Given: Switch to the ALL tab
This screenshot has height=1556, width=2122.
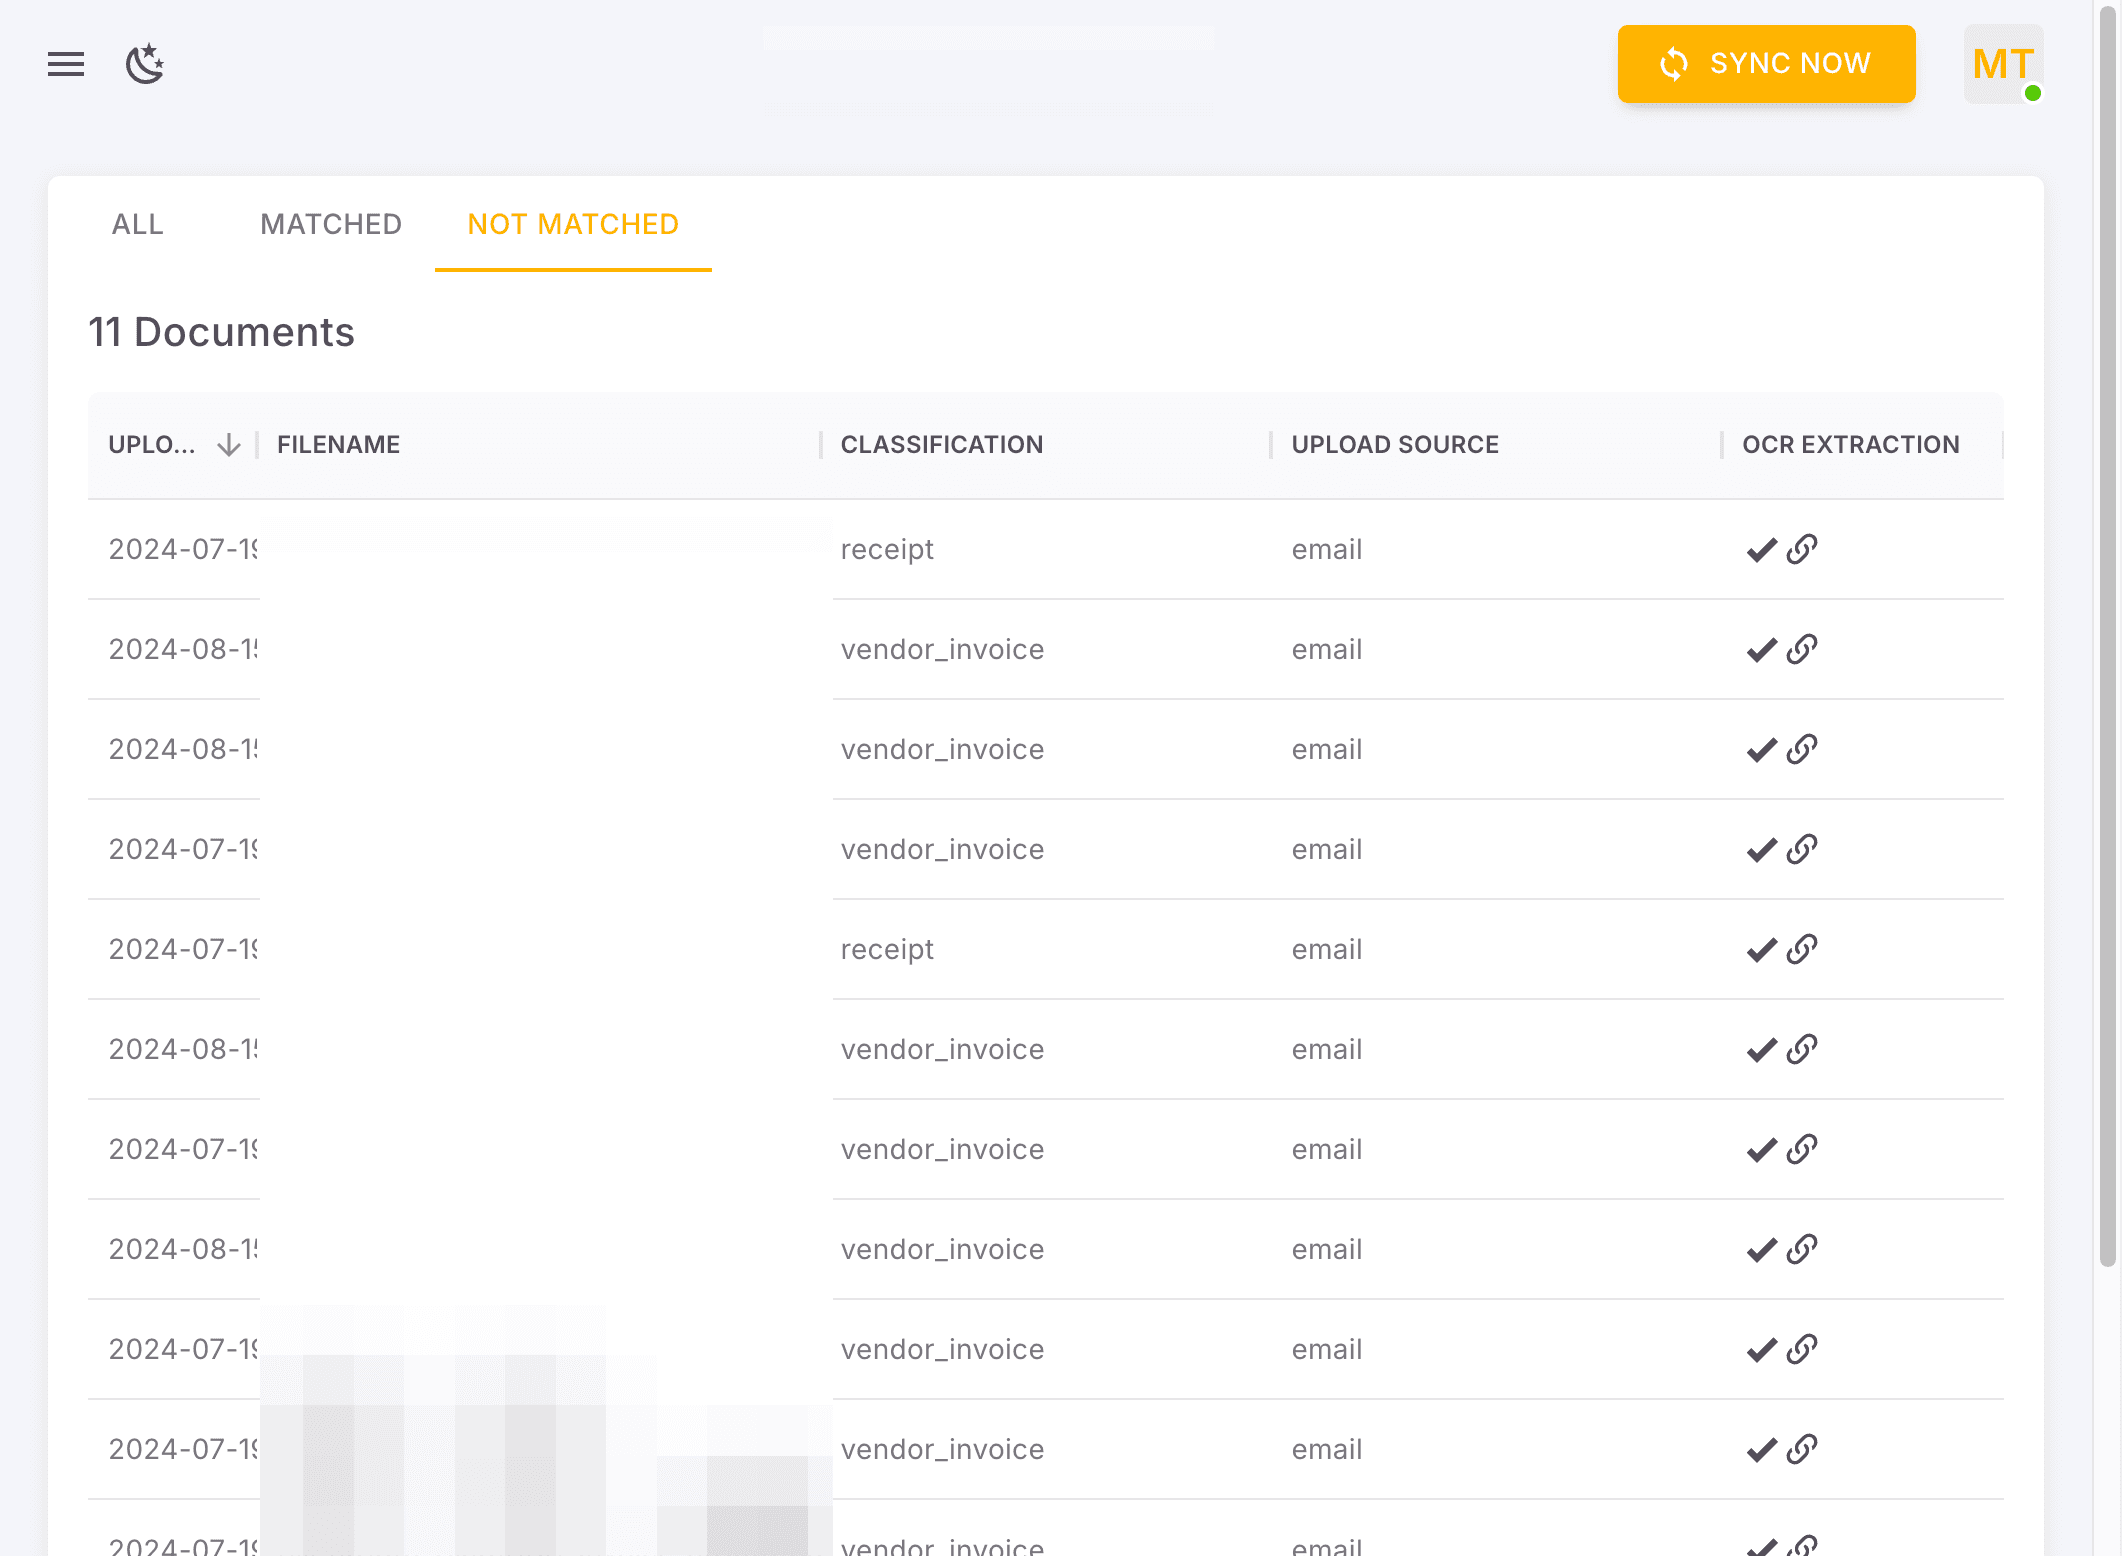Looking at the screenshot, I should pos(136,224).
